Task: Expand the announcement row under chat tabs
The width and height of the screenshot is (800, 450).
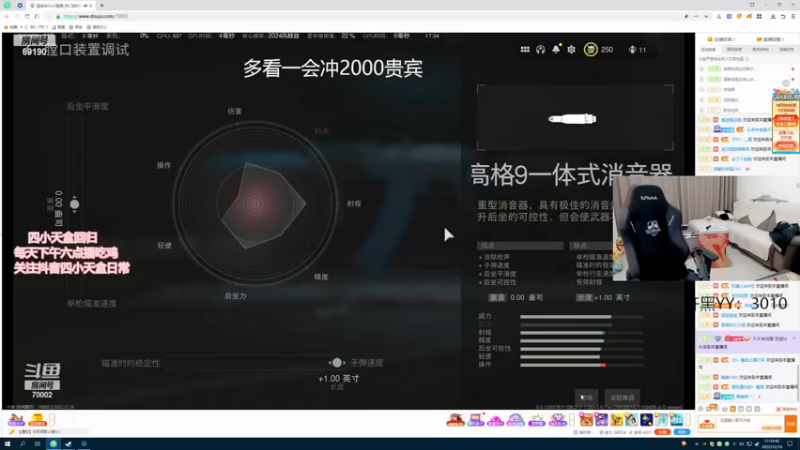Action: 724,59
